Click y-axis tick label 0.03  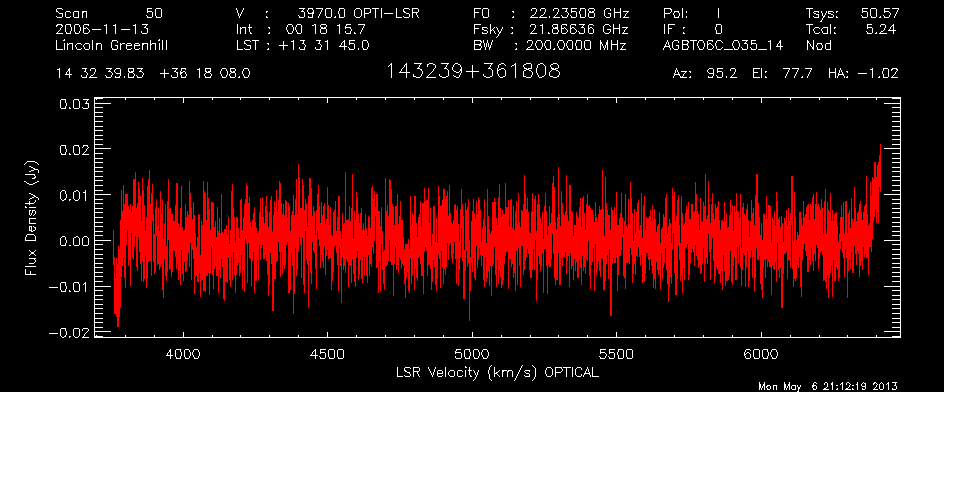click(x=74, y=104)
